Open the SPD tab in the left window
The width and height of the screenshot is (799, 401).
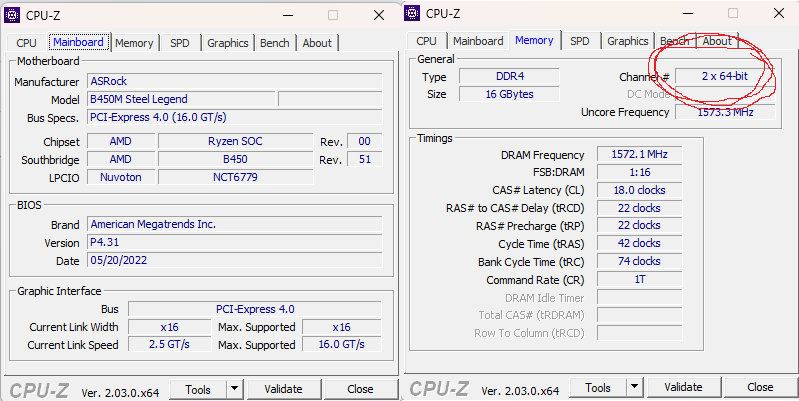coord(179,43)
